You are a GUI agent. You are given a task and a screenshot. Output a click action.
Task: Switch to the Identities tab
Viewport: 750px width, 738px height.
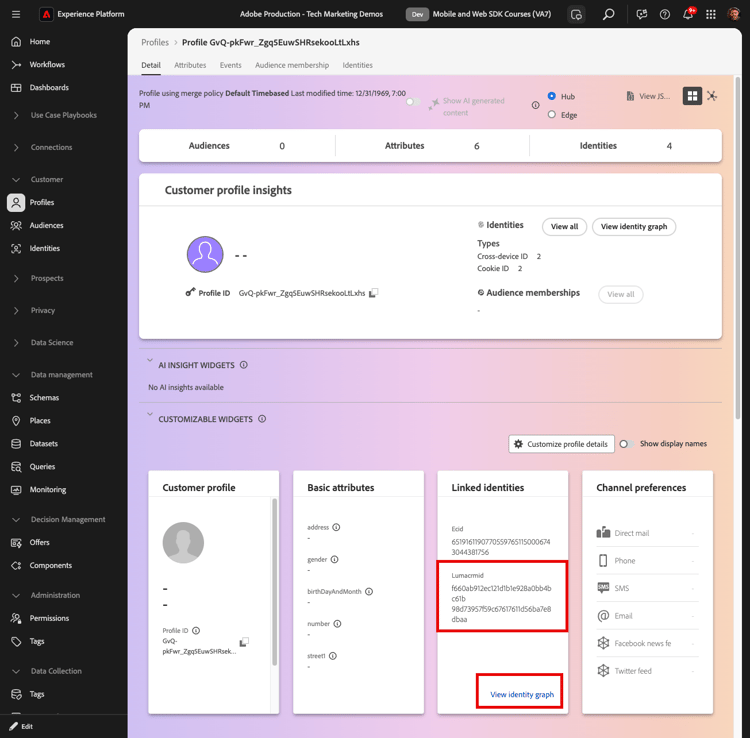point(357,65)
